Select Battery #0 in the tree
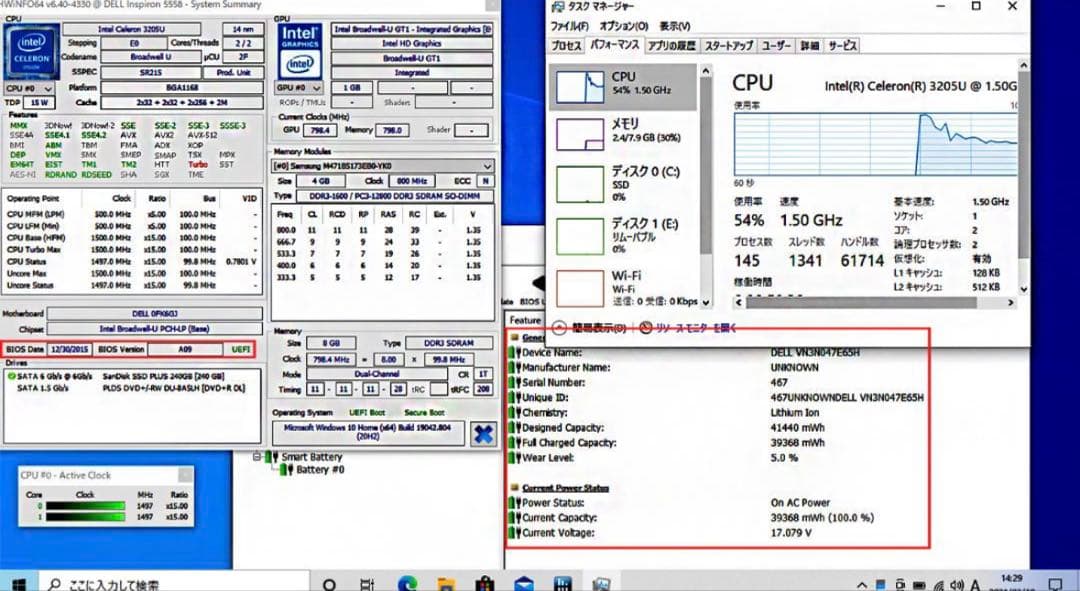 point(320,470)
